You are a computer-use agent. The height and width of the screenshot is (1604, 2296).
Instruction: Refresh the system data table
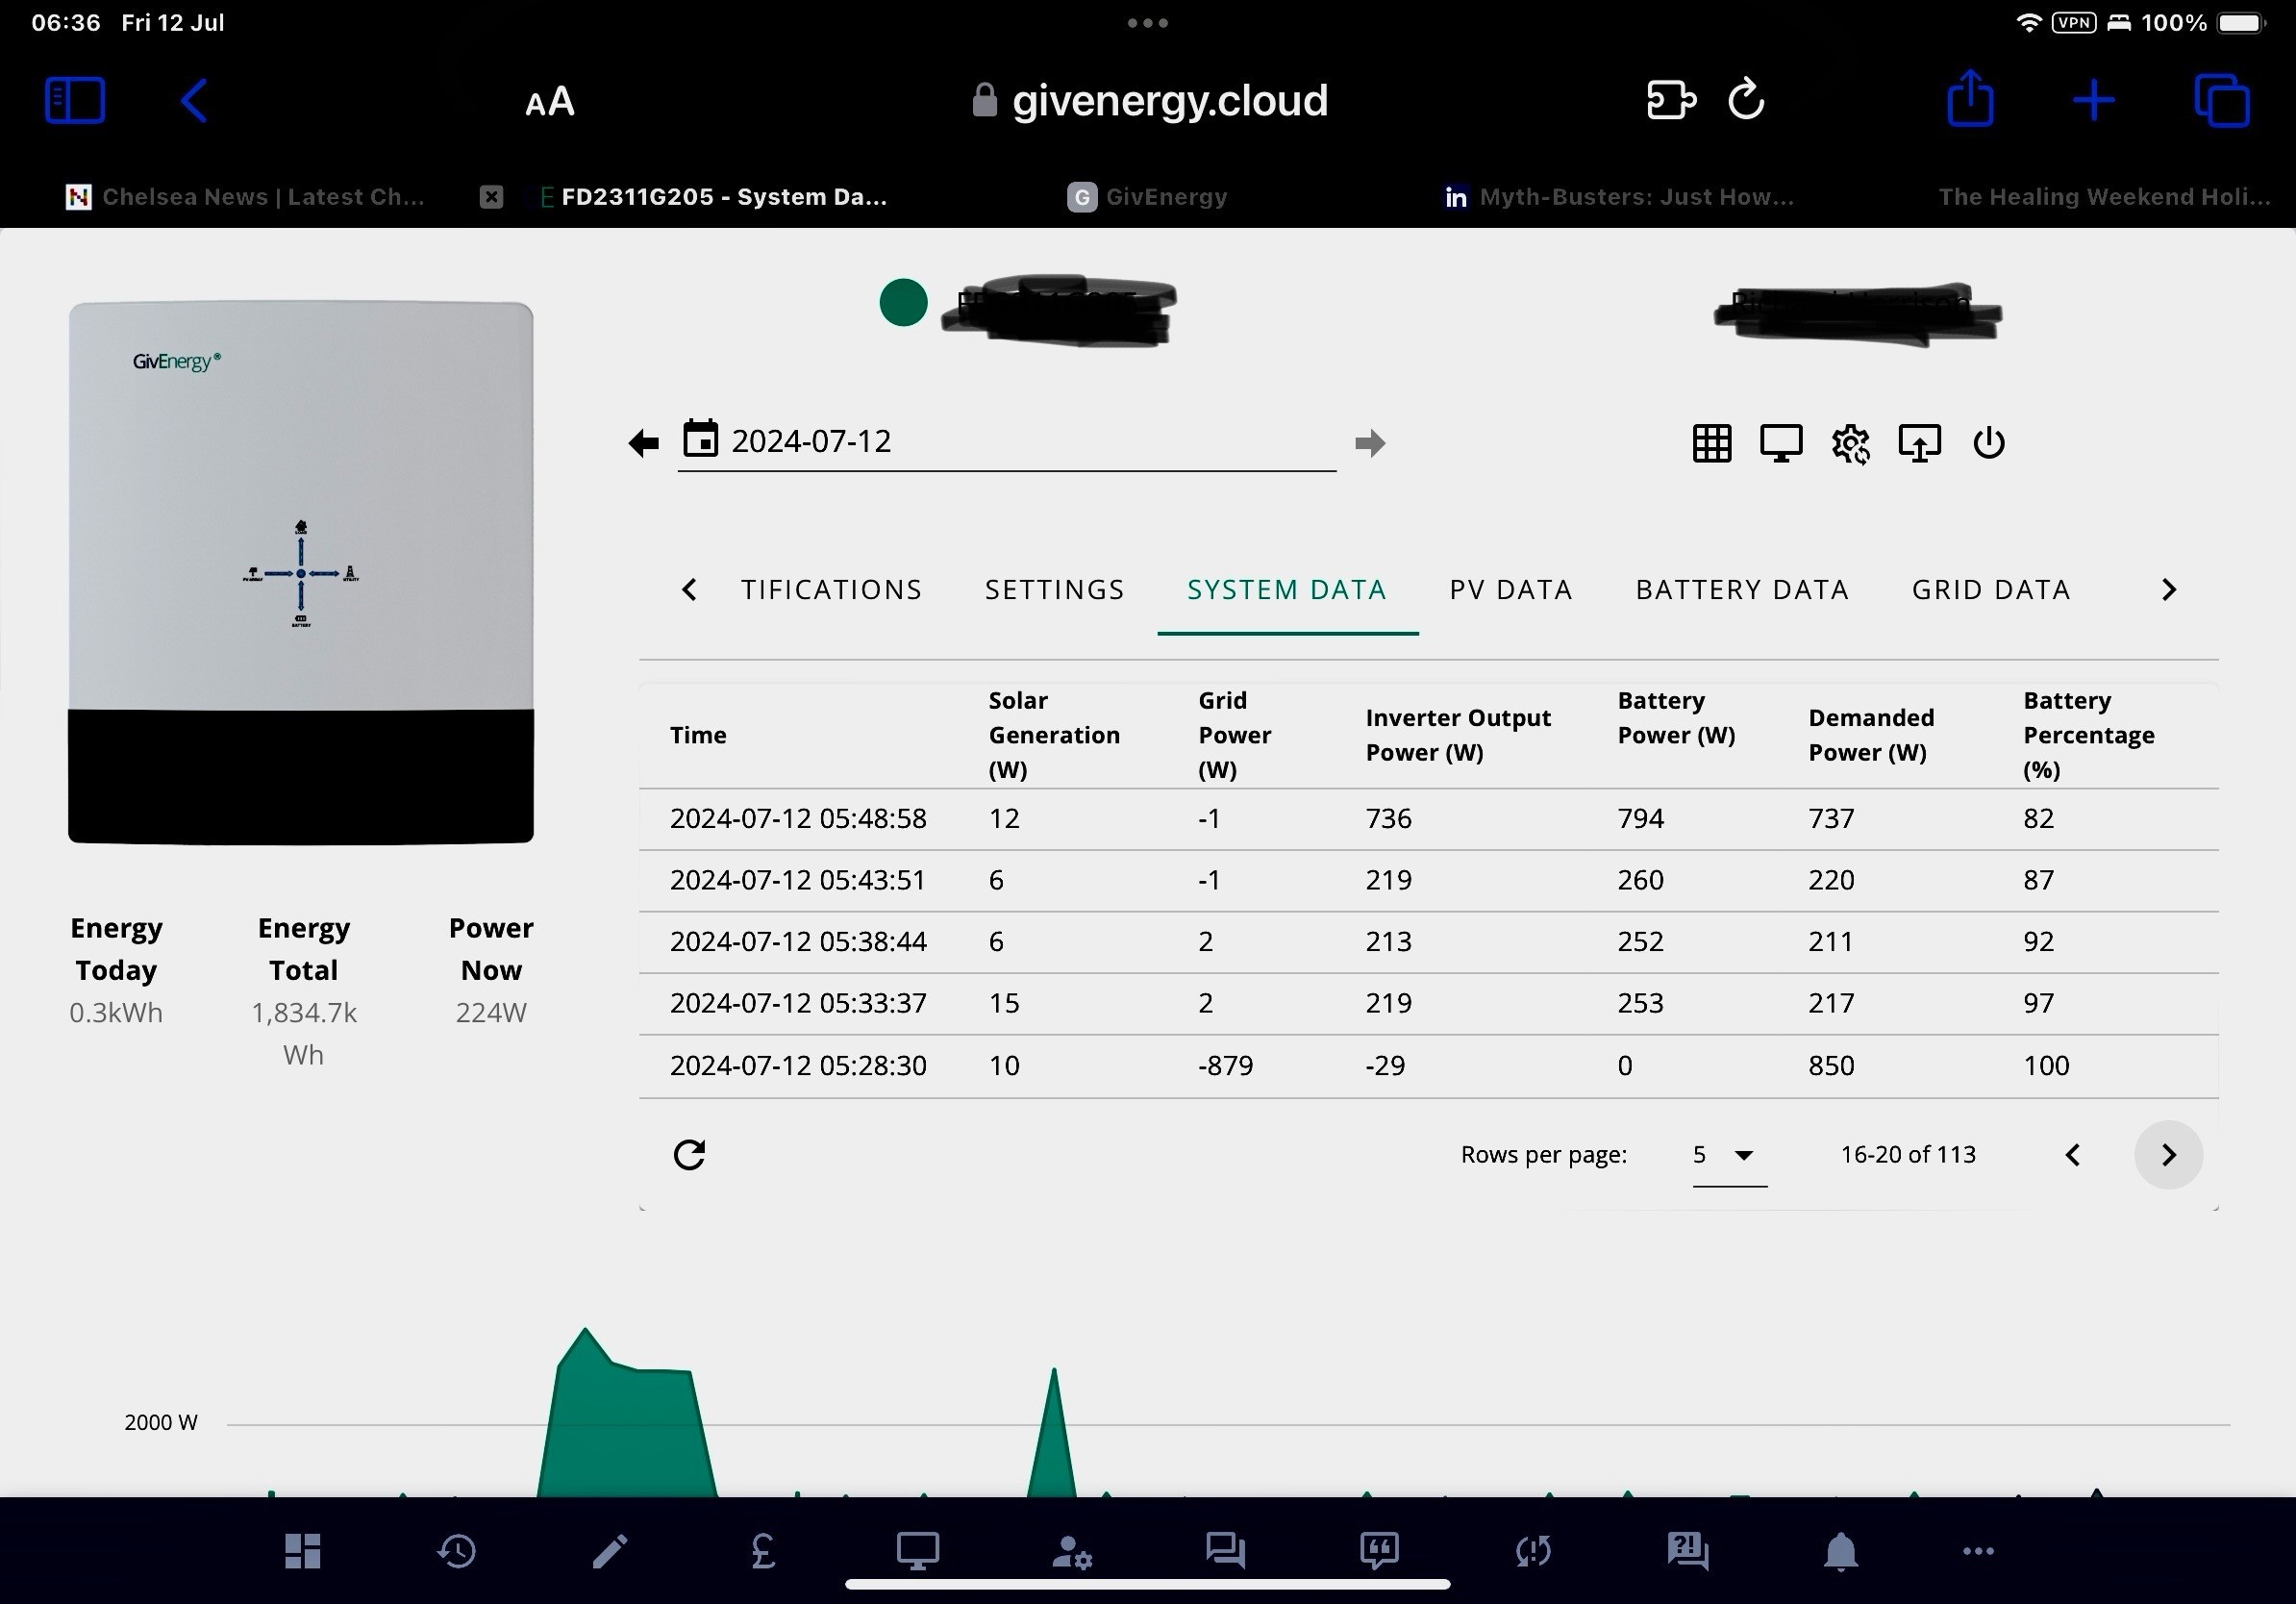689,1155
